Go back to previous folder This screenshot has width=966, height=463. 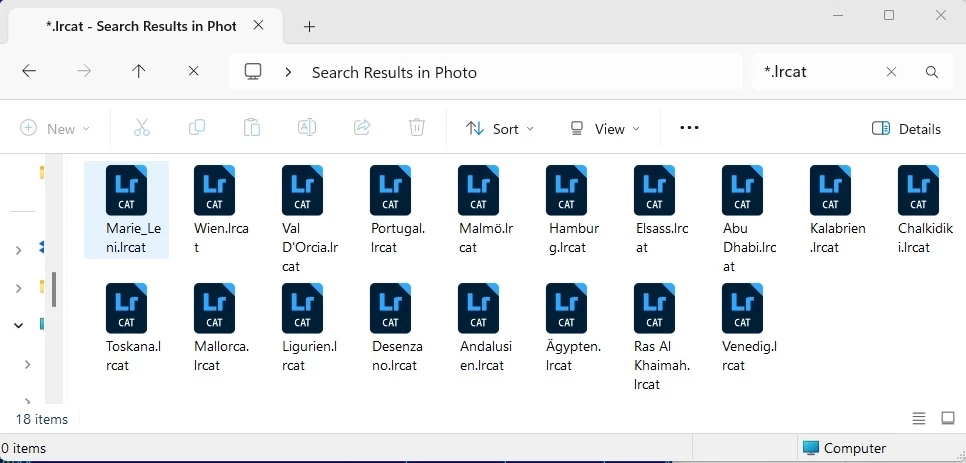tap(29, 71)
